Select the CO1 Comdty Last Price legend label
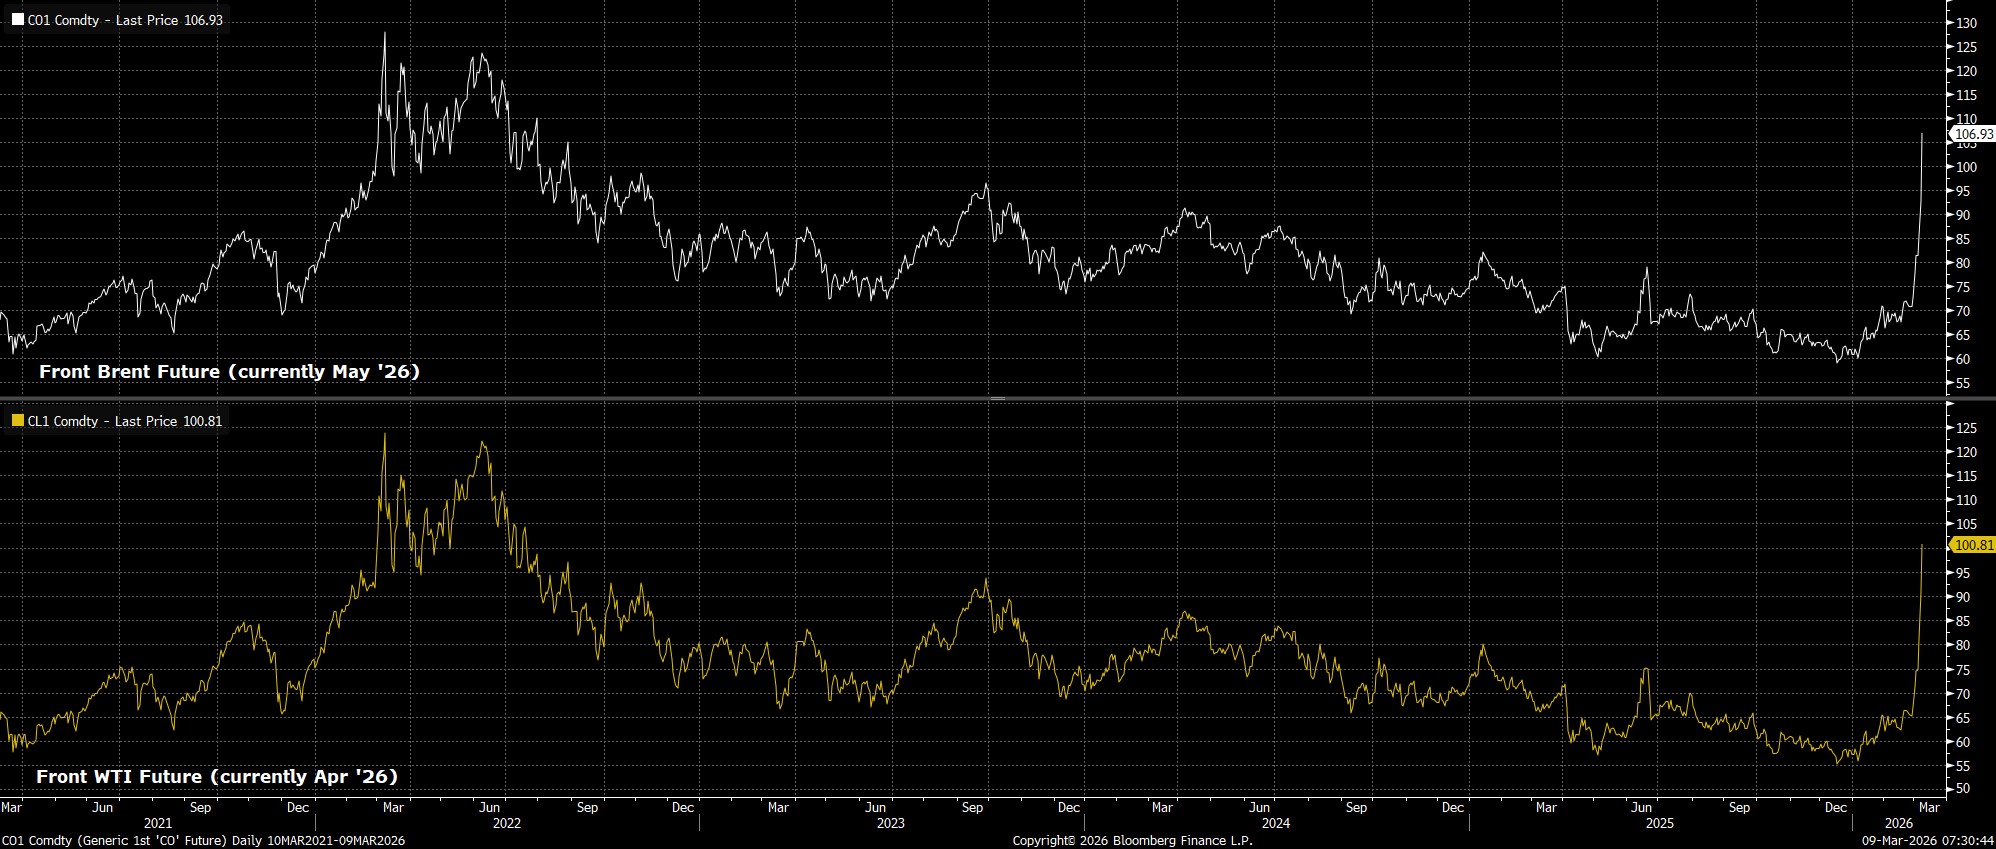The width and height of the screenshot is (1996, 849). 125,20
